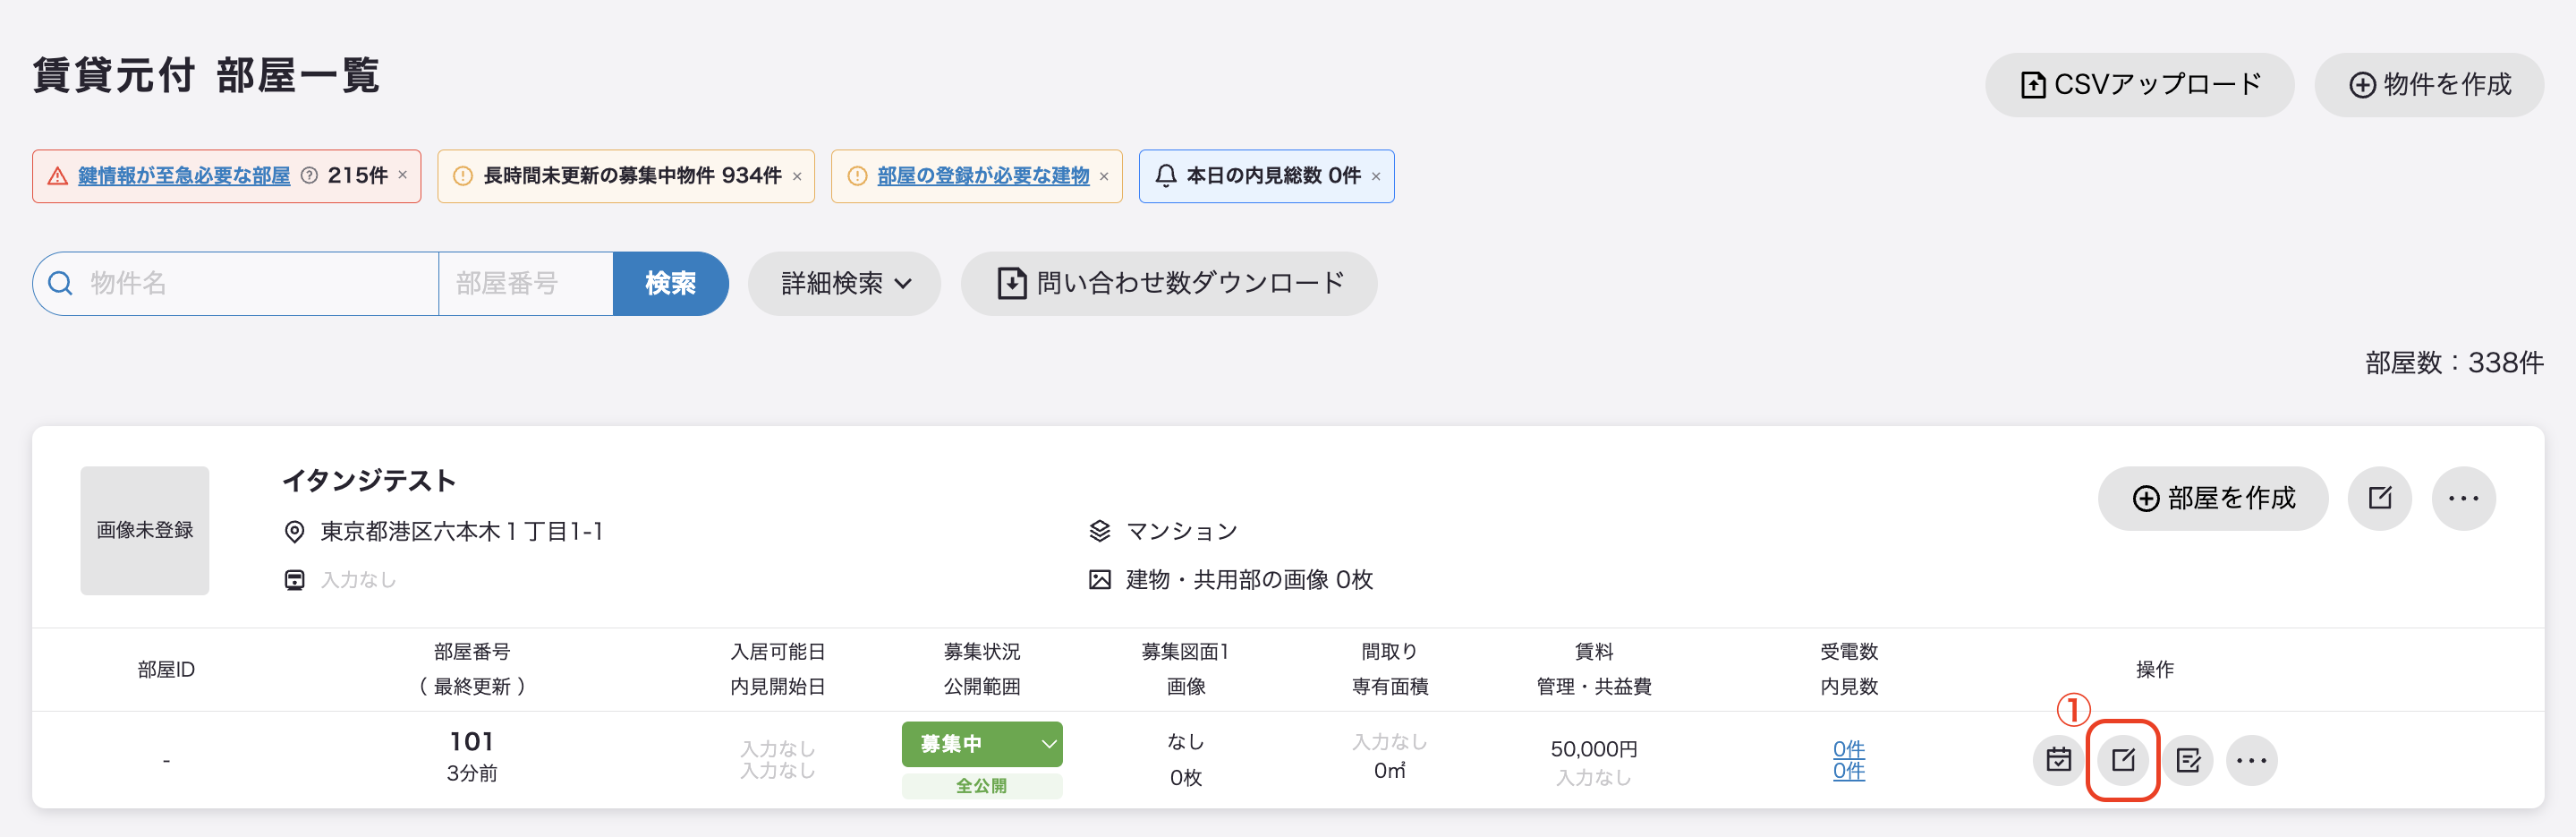Open the 部屋の登録が必要な建物 link
Image resolution: width=2576 pixels, height=837 pixels.
983,176
